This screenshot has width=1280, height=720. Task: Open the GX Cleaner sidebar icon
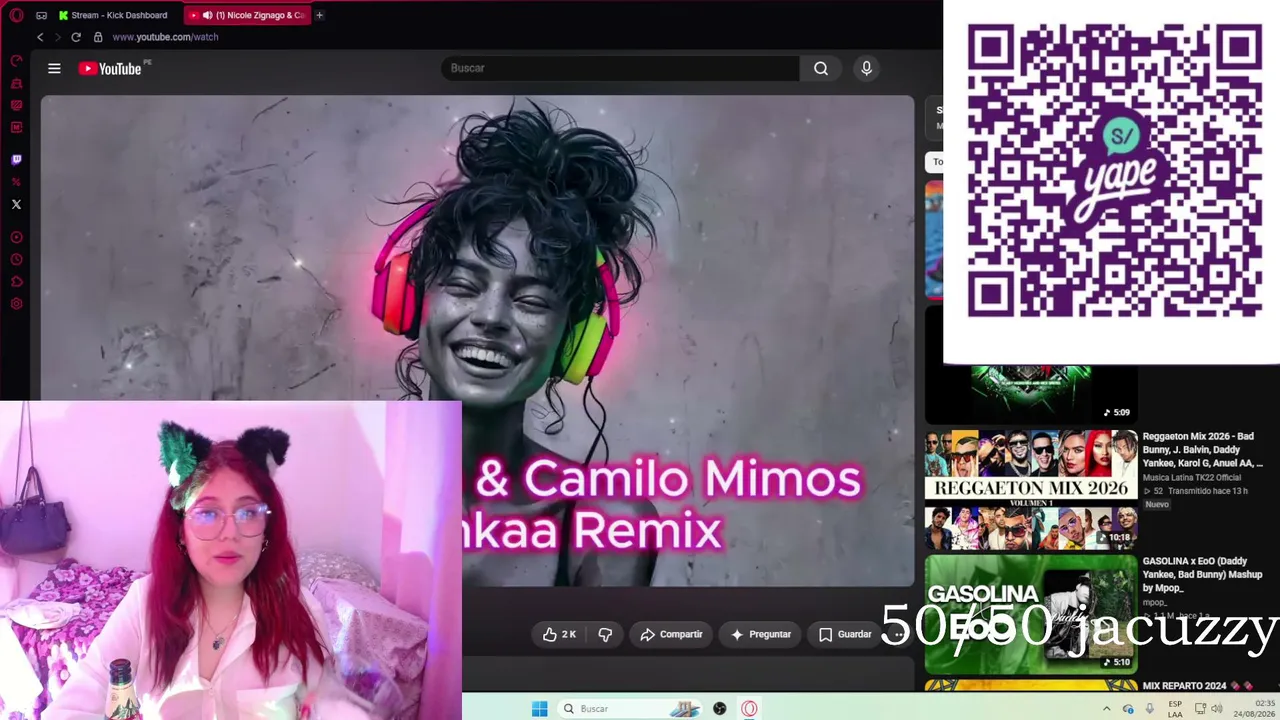coord(16,83)
